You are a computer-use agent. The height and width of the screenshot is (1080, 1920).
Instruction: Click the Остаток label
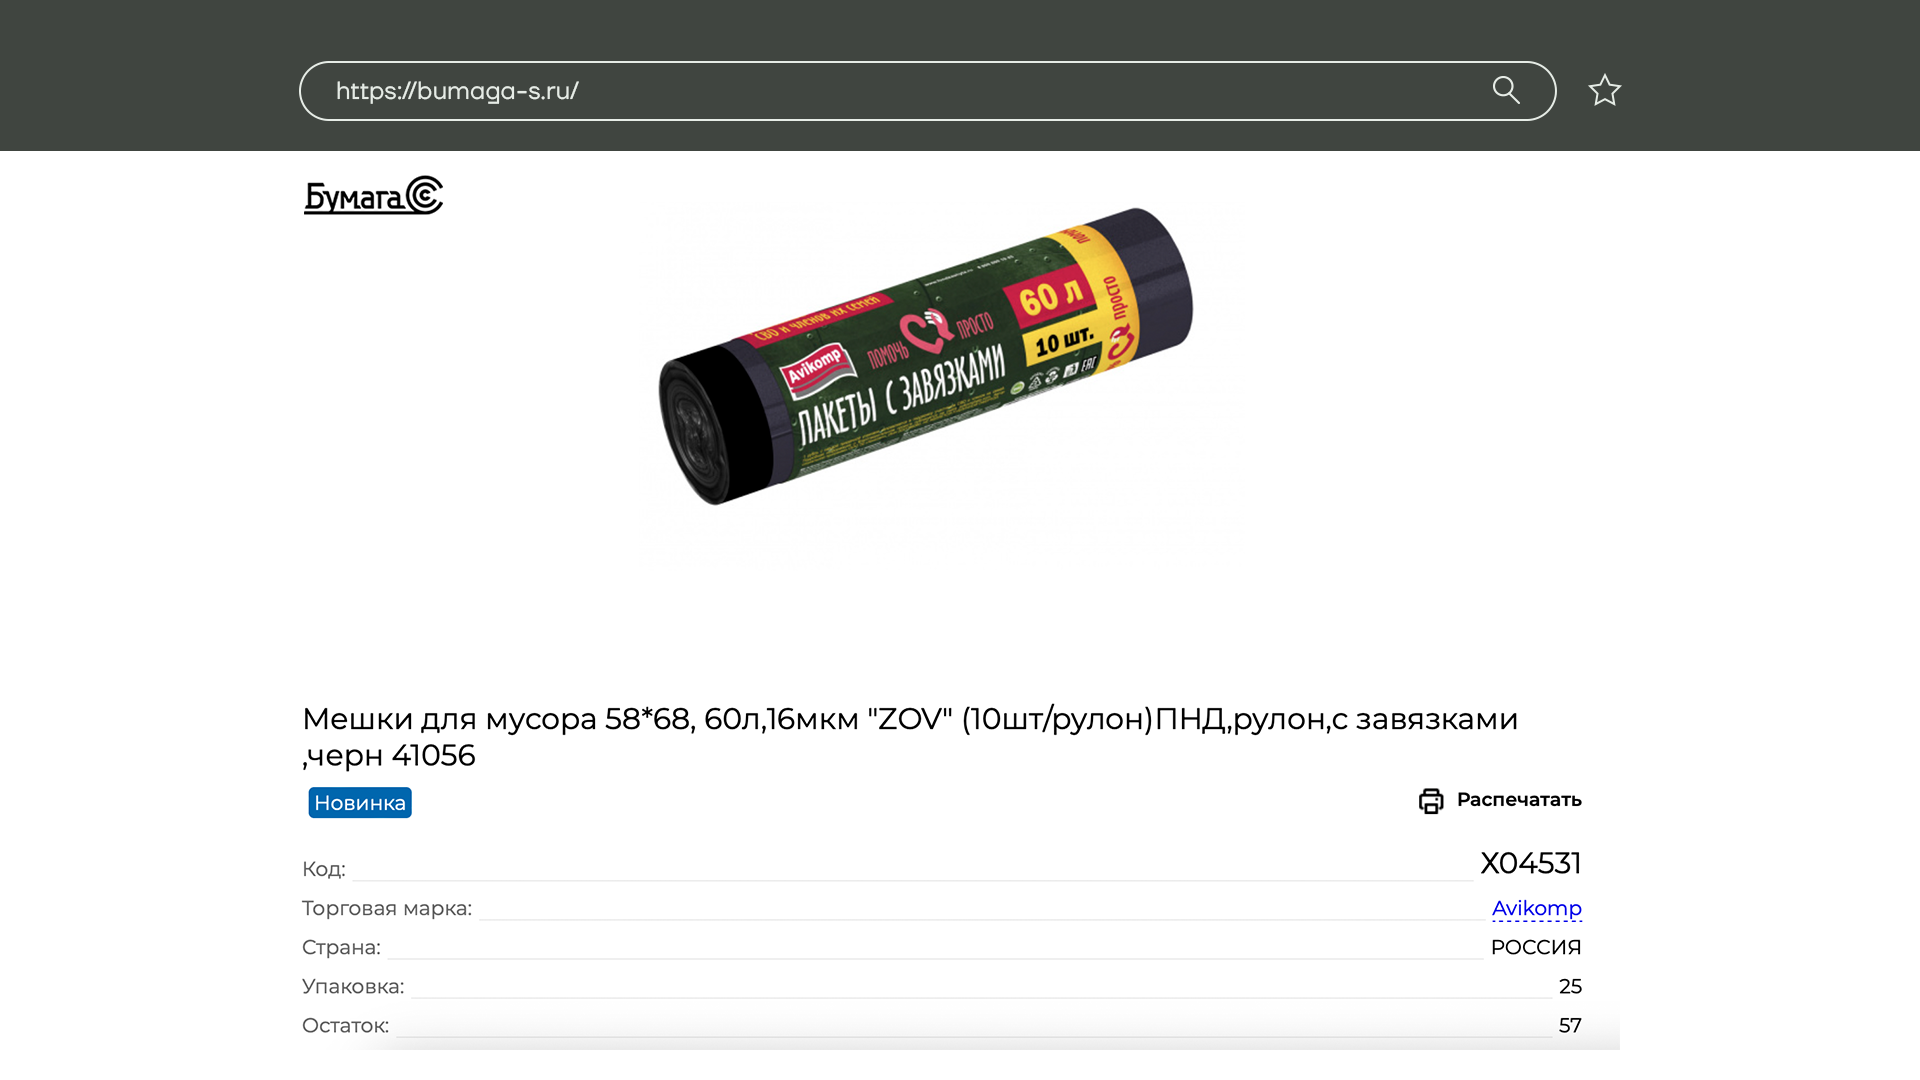pyautogui.click(x=345, y=1025)
